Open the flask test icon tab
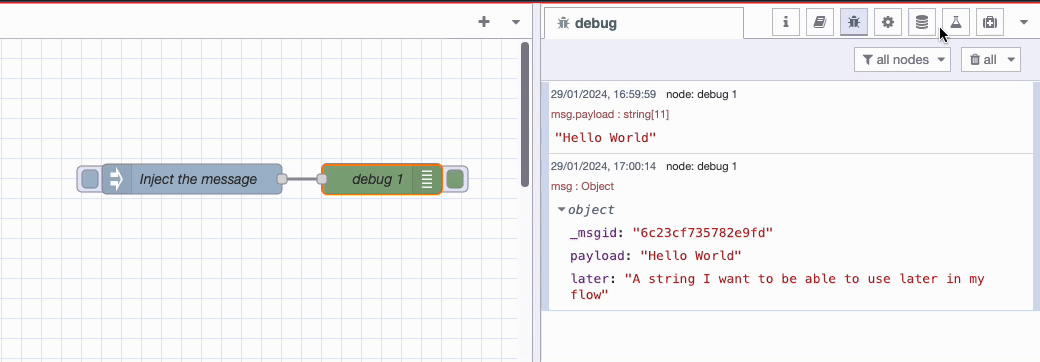 coord(955,23)
